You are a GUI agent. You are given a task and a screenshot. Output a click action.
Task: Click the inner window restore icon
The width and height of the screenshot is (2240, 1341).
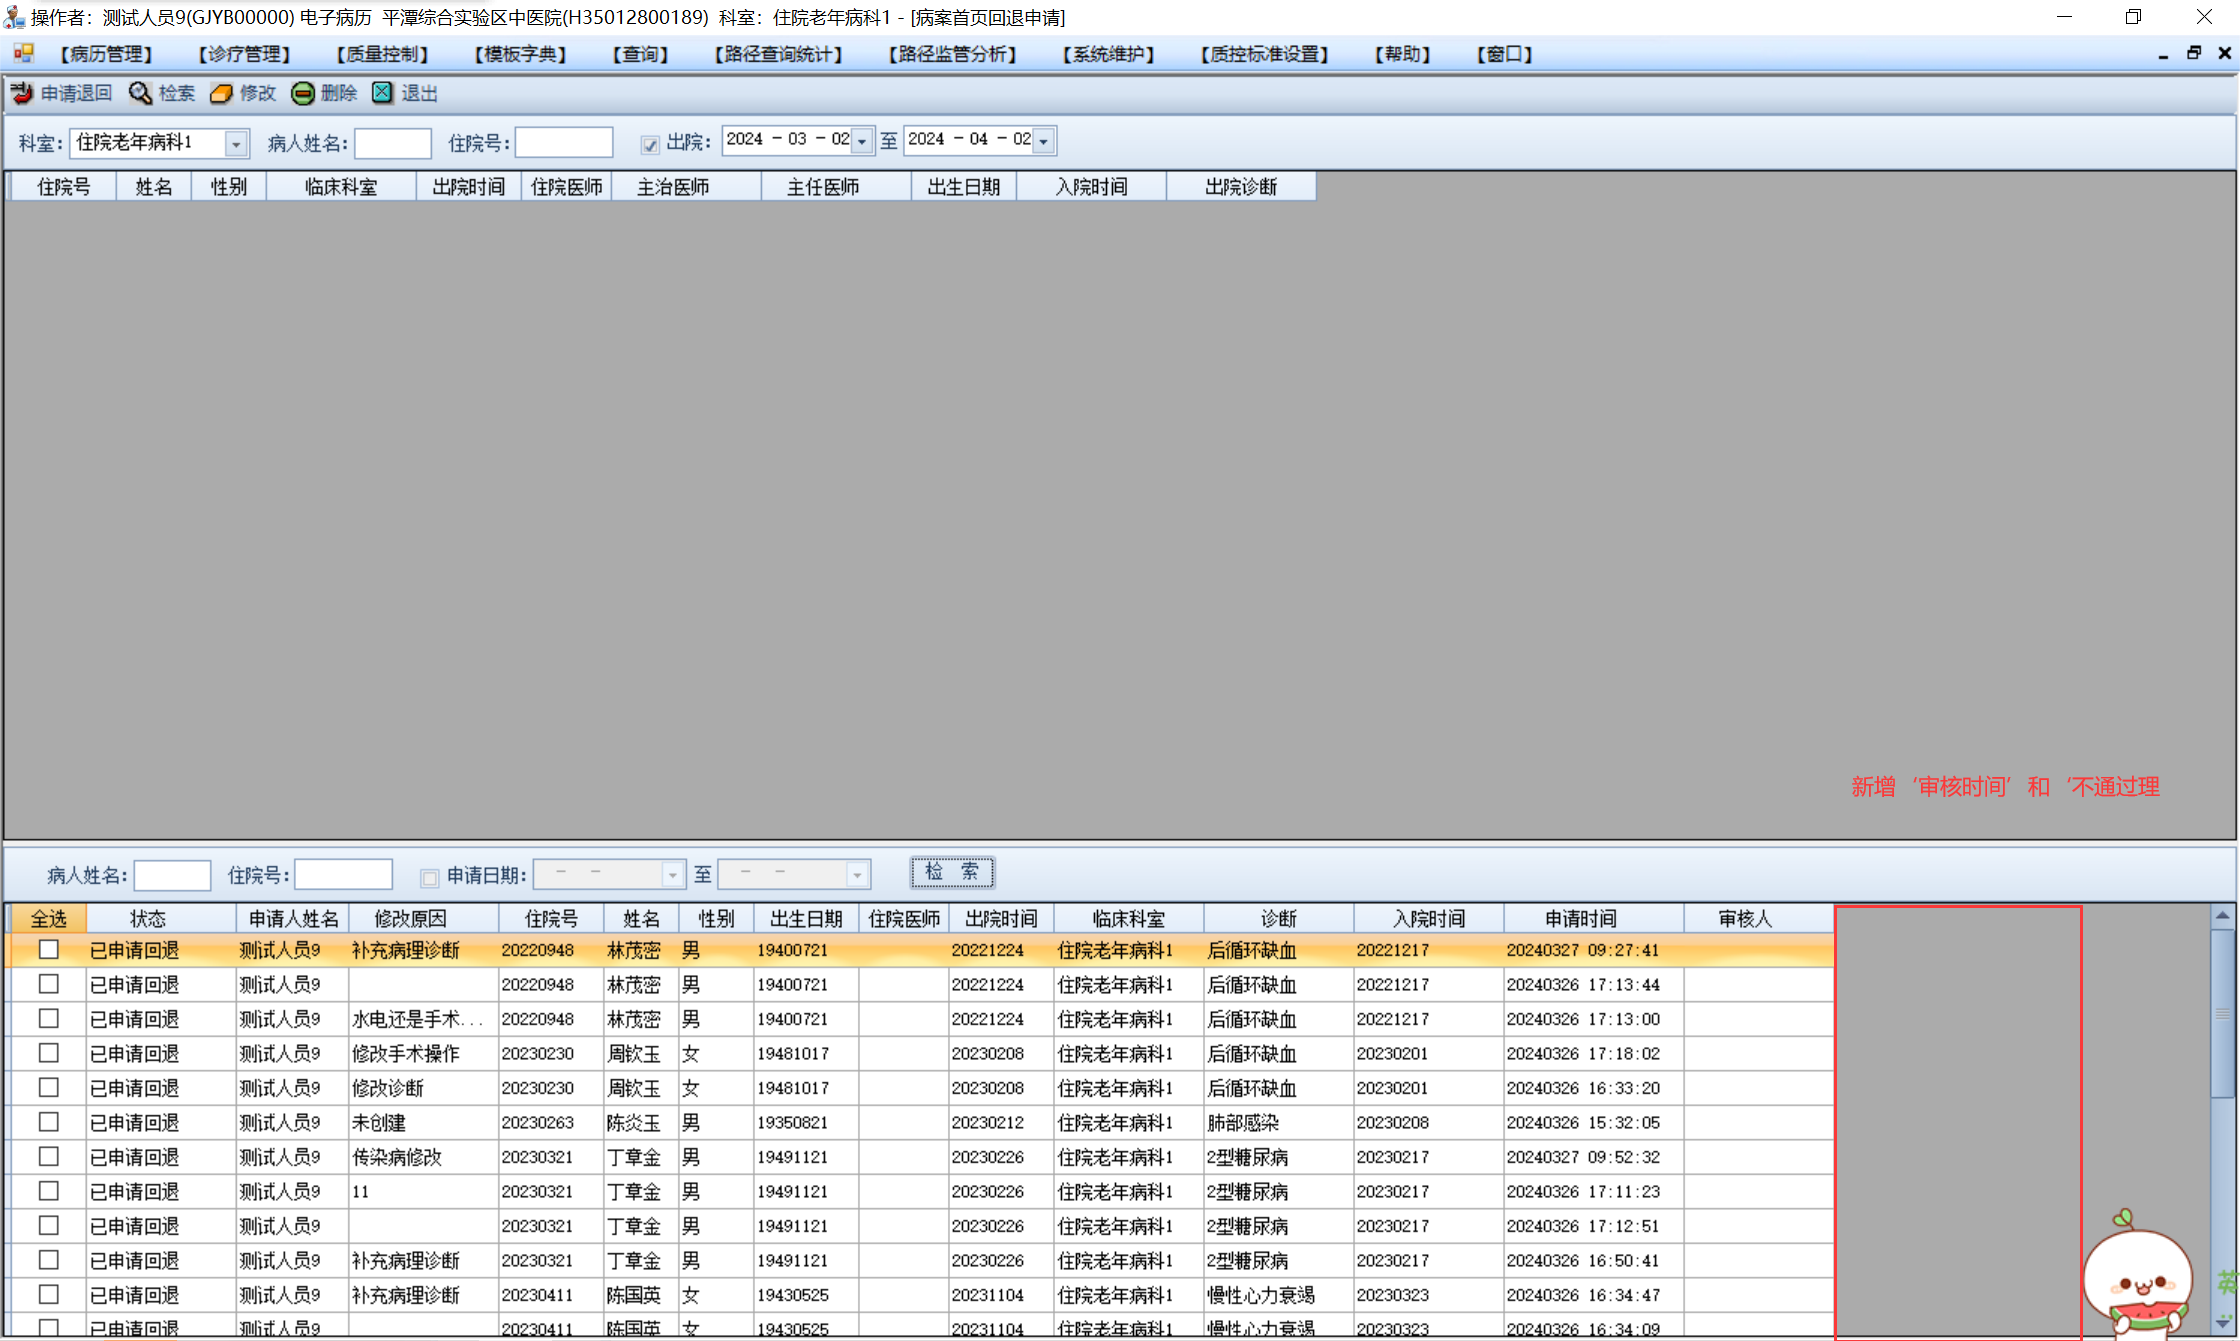2194,54
